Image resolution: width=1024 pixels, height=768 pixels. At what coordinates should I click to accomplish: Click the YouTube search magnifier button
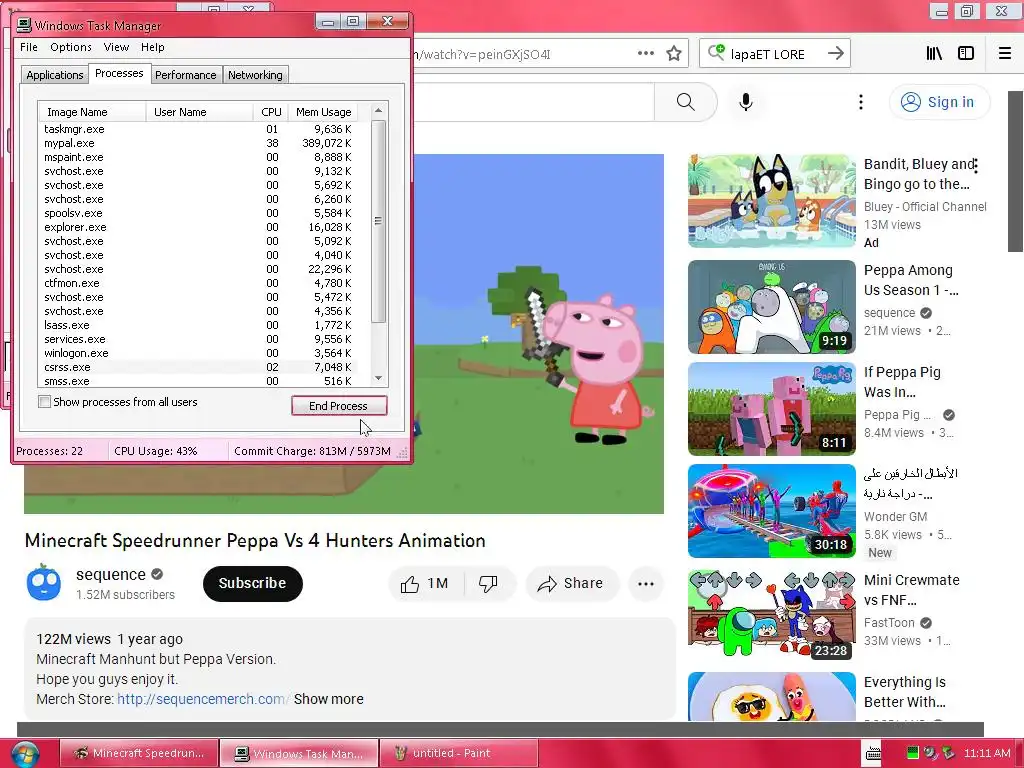pyautogui.click(x=686, y=102)
